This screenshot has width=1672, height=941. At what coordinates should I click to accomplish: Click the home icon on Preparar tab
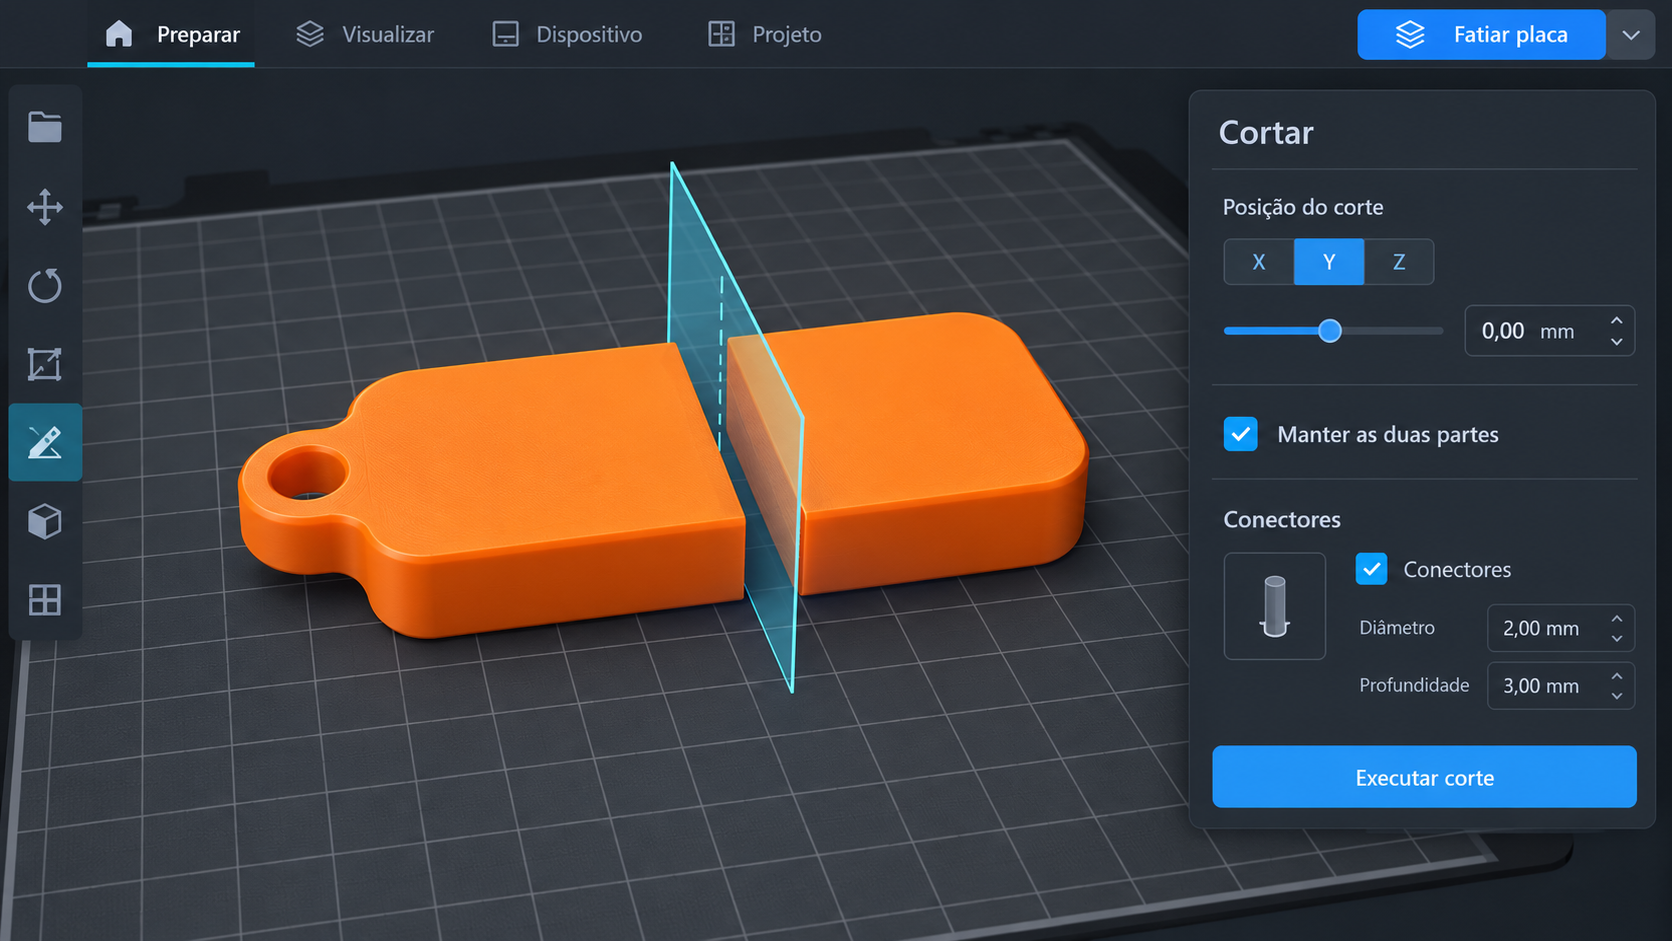(119, 34)
